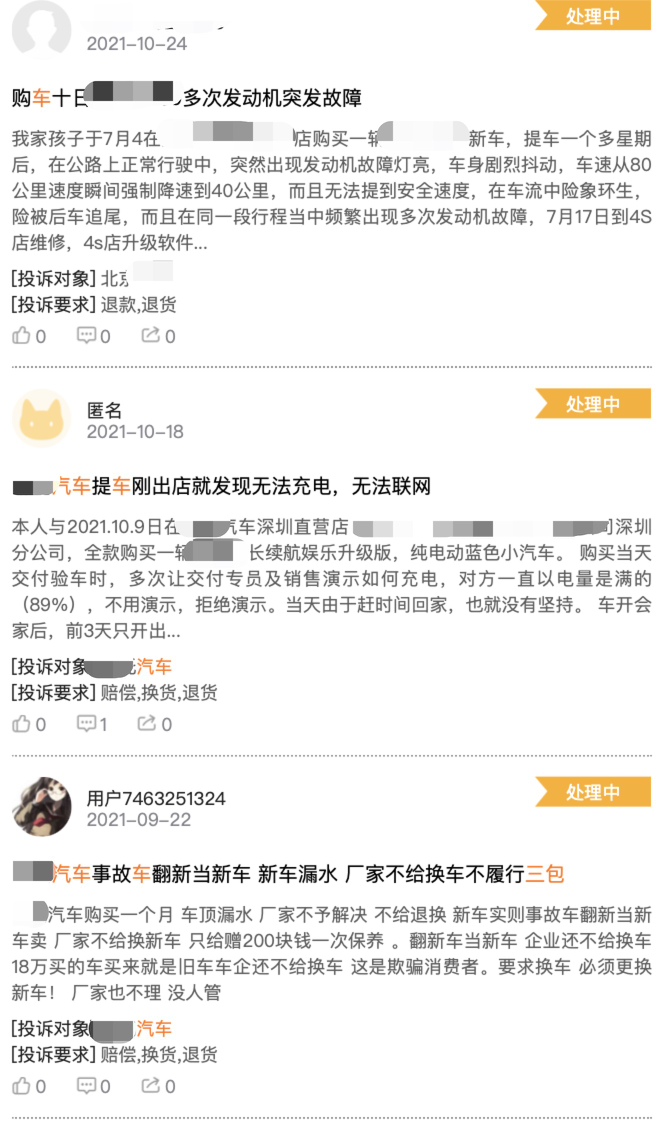This screenshot has height=1122, width=666.
Task: Open comments on the 用户7463251324 complaint
Action: point(94,1086)
